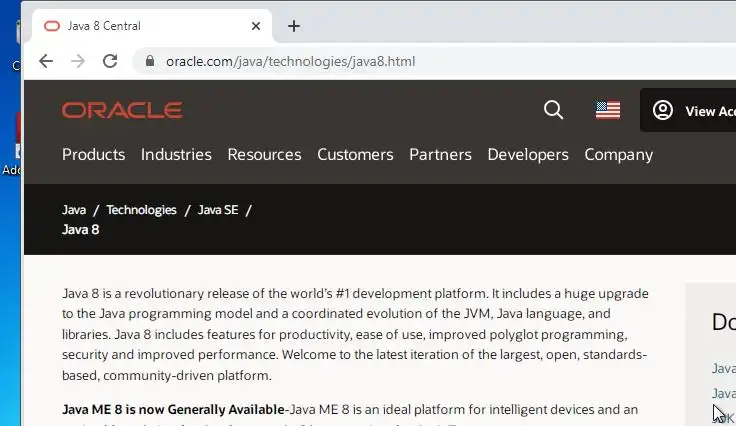Viewport: 736px width, 426px height.
Task: Click the 'Java 8 is a revolutionary release' paragraph
Action: [x=355, y=334]
